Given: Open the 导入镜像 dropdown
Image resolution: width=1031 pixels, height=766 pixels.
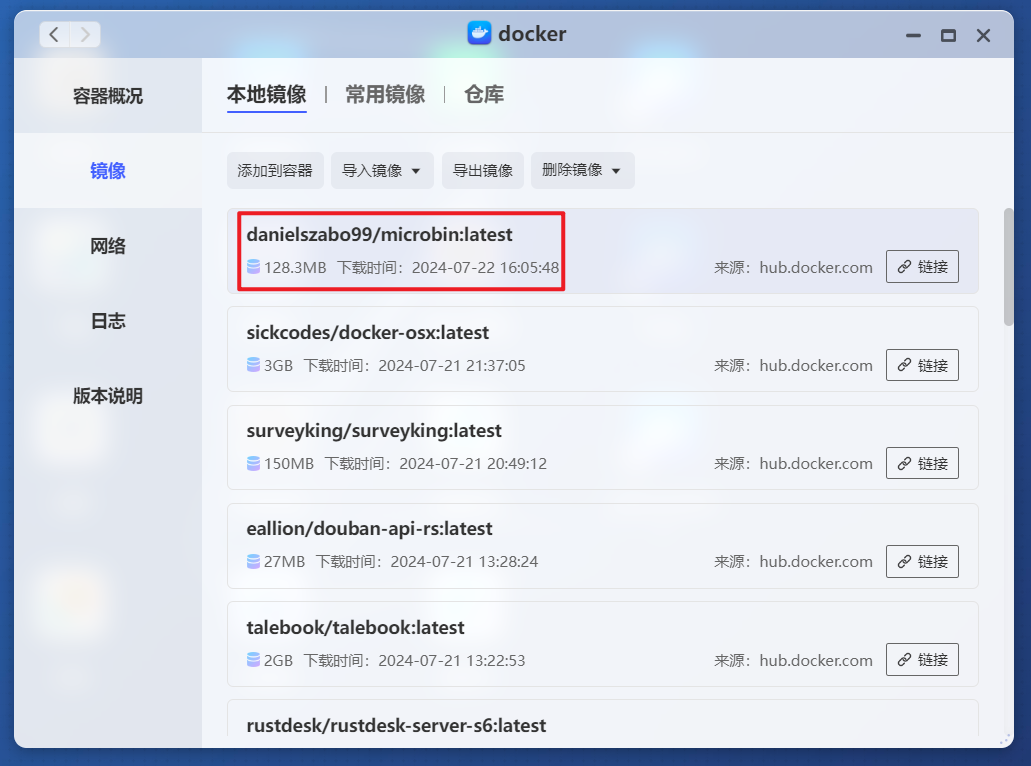Looking at the screenshot, I should point(382,170).
